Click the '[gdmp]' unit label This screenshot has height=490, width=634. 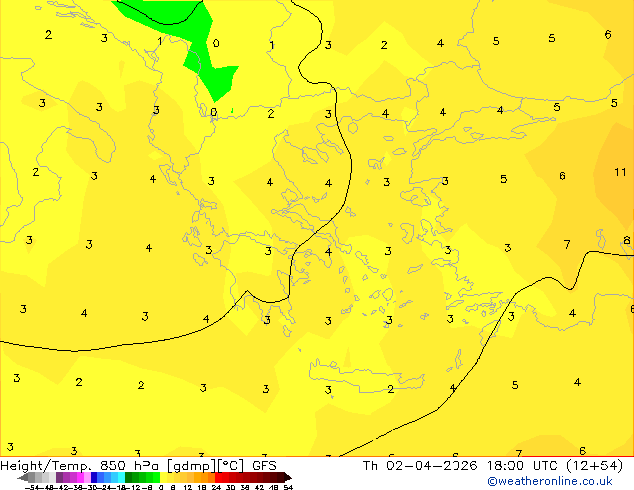click(191, 466)
